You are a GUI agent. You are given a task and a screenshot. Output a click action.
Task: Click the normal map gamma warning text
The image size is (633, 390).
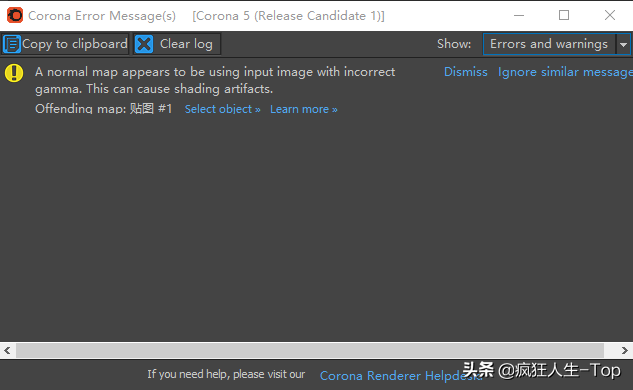[x=215, y=80]
